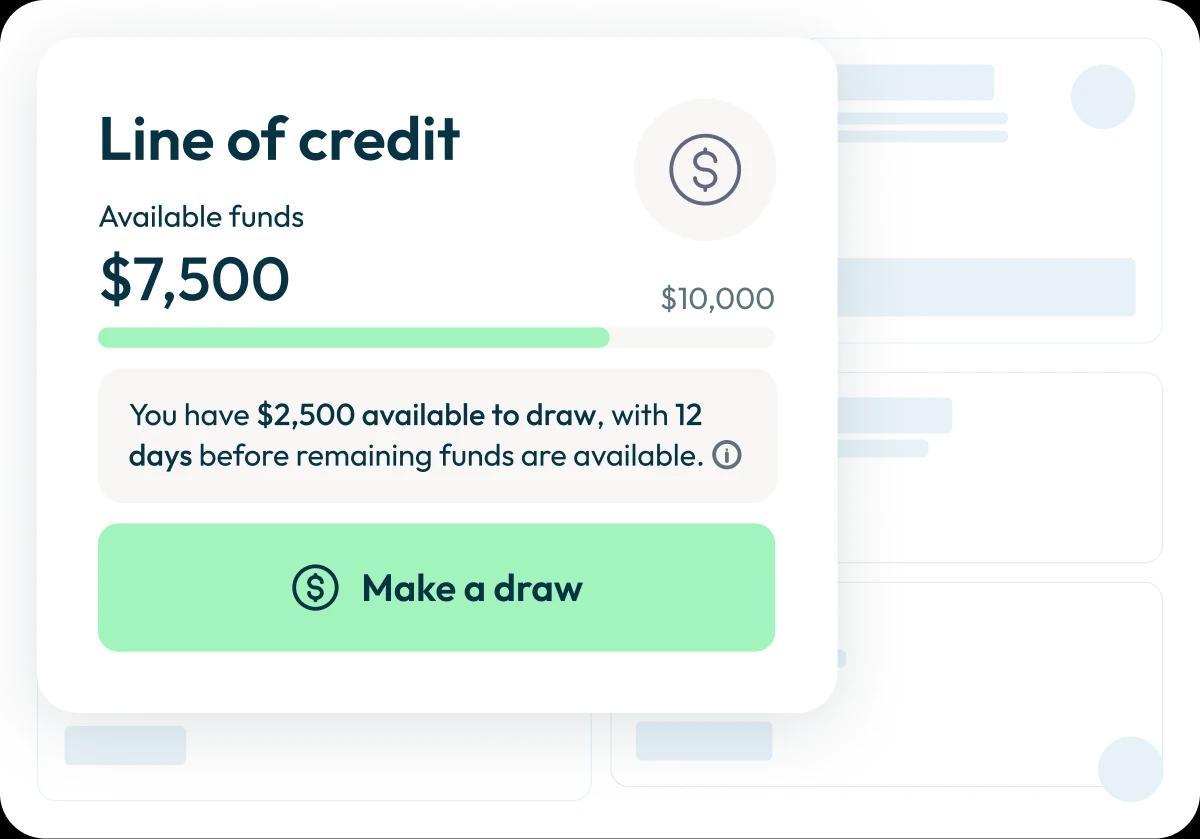Select the "Available funds" label
This screenshot has width=1200, height=839.
201,217
